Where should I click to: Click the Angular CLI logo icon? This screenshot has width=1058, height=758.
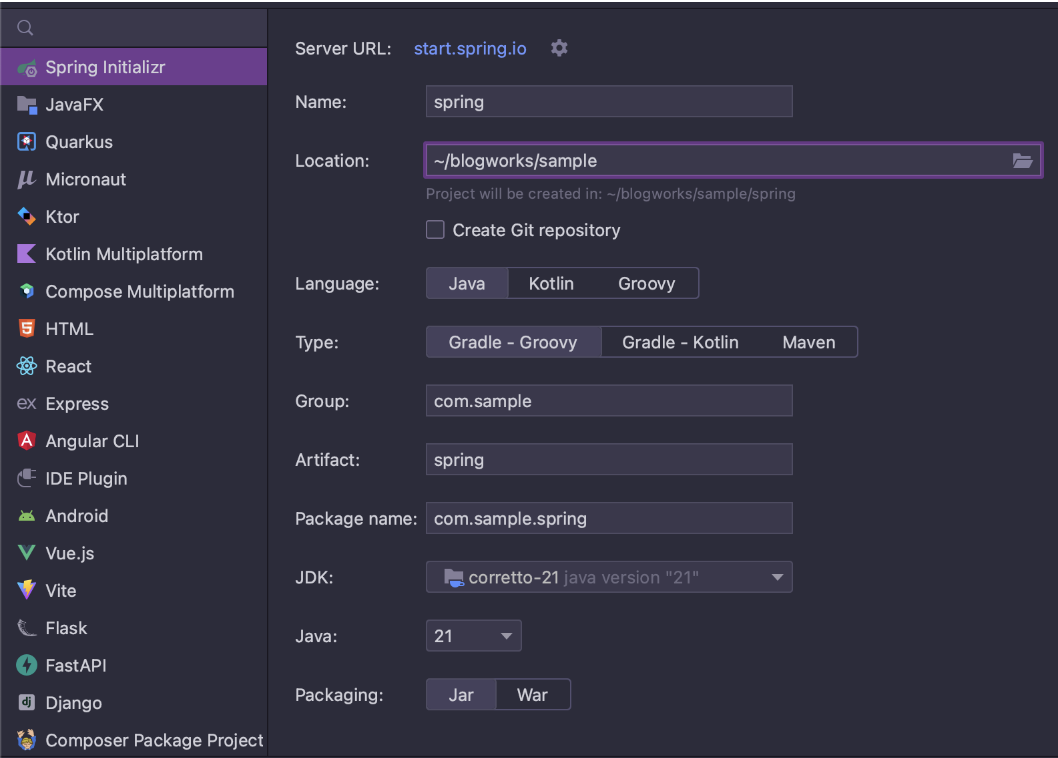pos(26,441)
